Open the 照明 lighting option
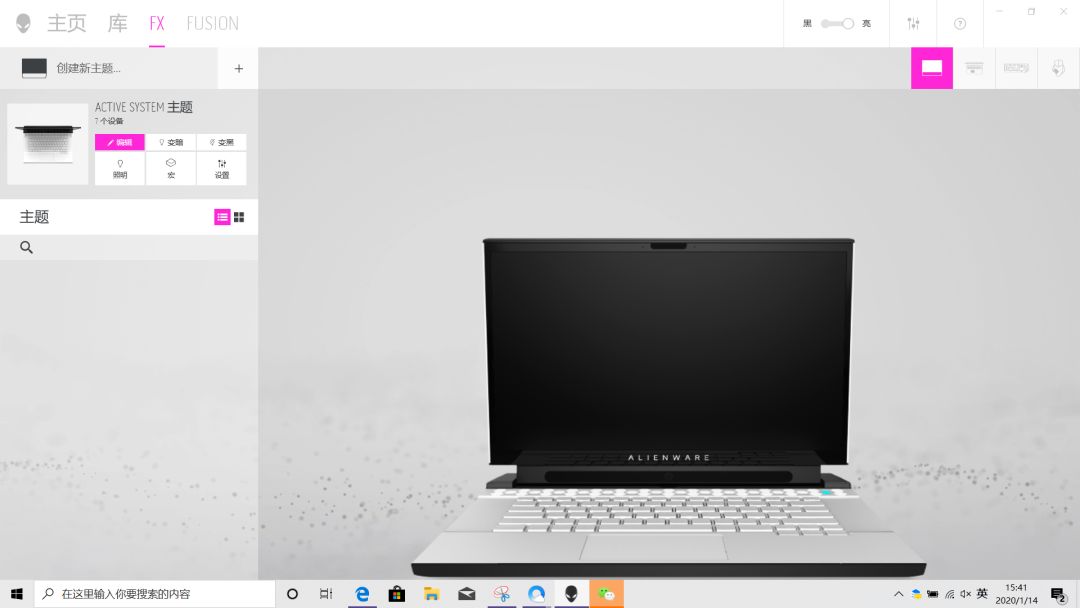The width and height of the screenshot is (1080, 608). click(120, 169)
